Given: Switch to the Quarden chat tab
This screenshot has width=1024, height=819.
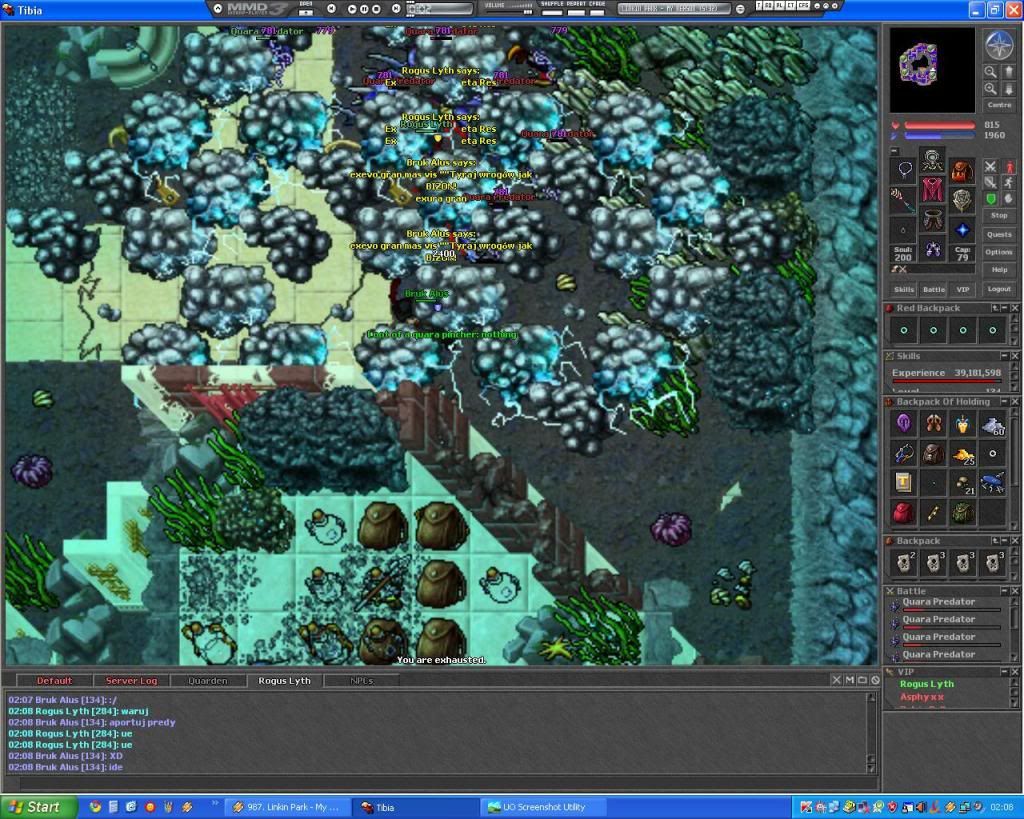Looking at the screenshot, I should 208,681.
